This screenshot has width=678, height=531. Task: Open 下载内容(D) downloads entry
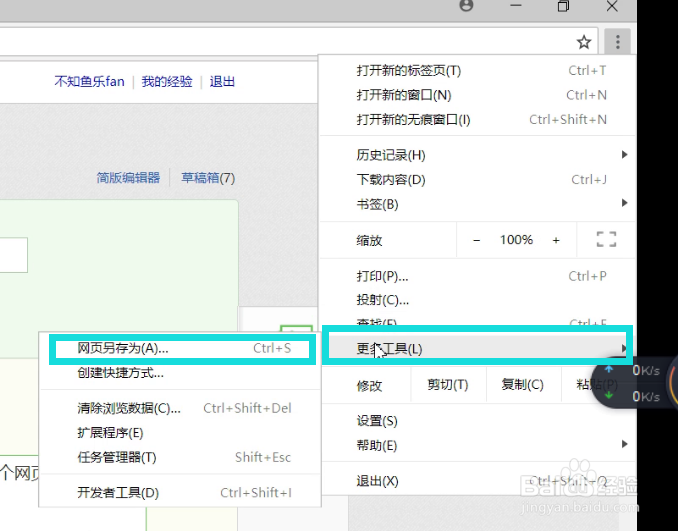[477, 179]
